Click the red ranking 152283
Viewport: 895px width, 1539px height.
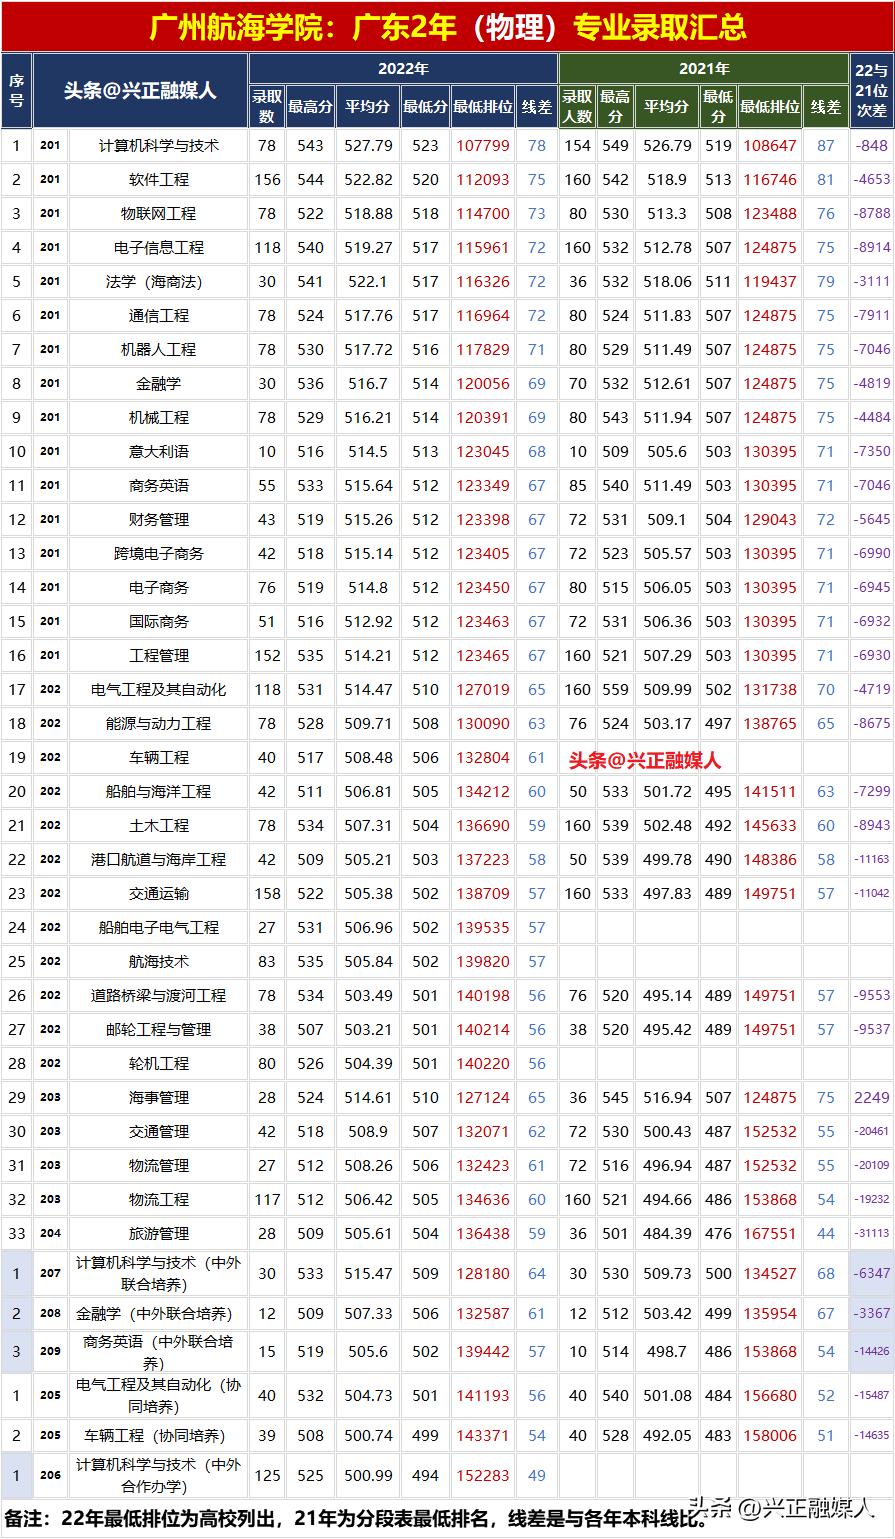click(481, 1475)
